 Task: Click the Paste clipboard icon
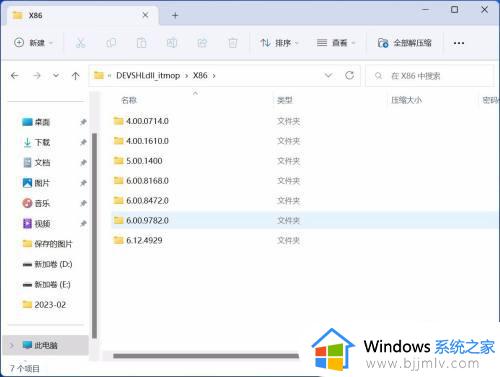tap(141, 43)
